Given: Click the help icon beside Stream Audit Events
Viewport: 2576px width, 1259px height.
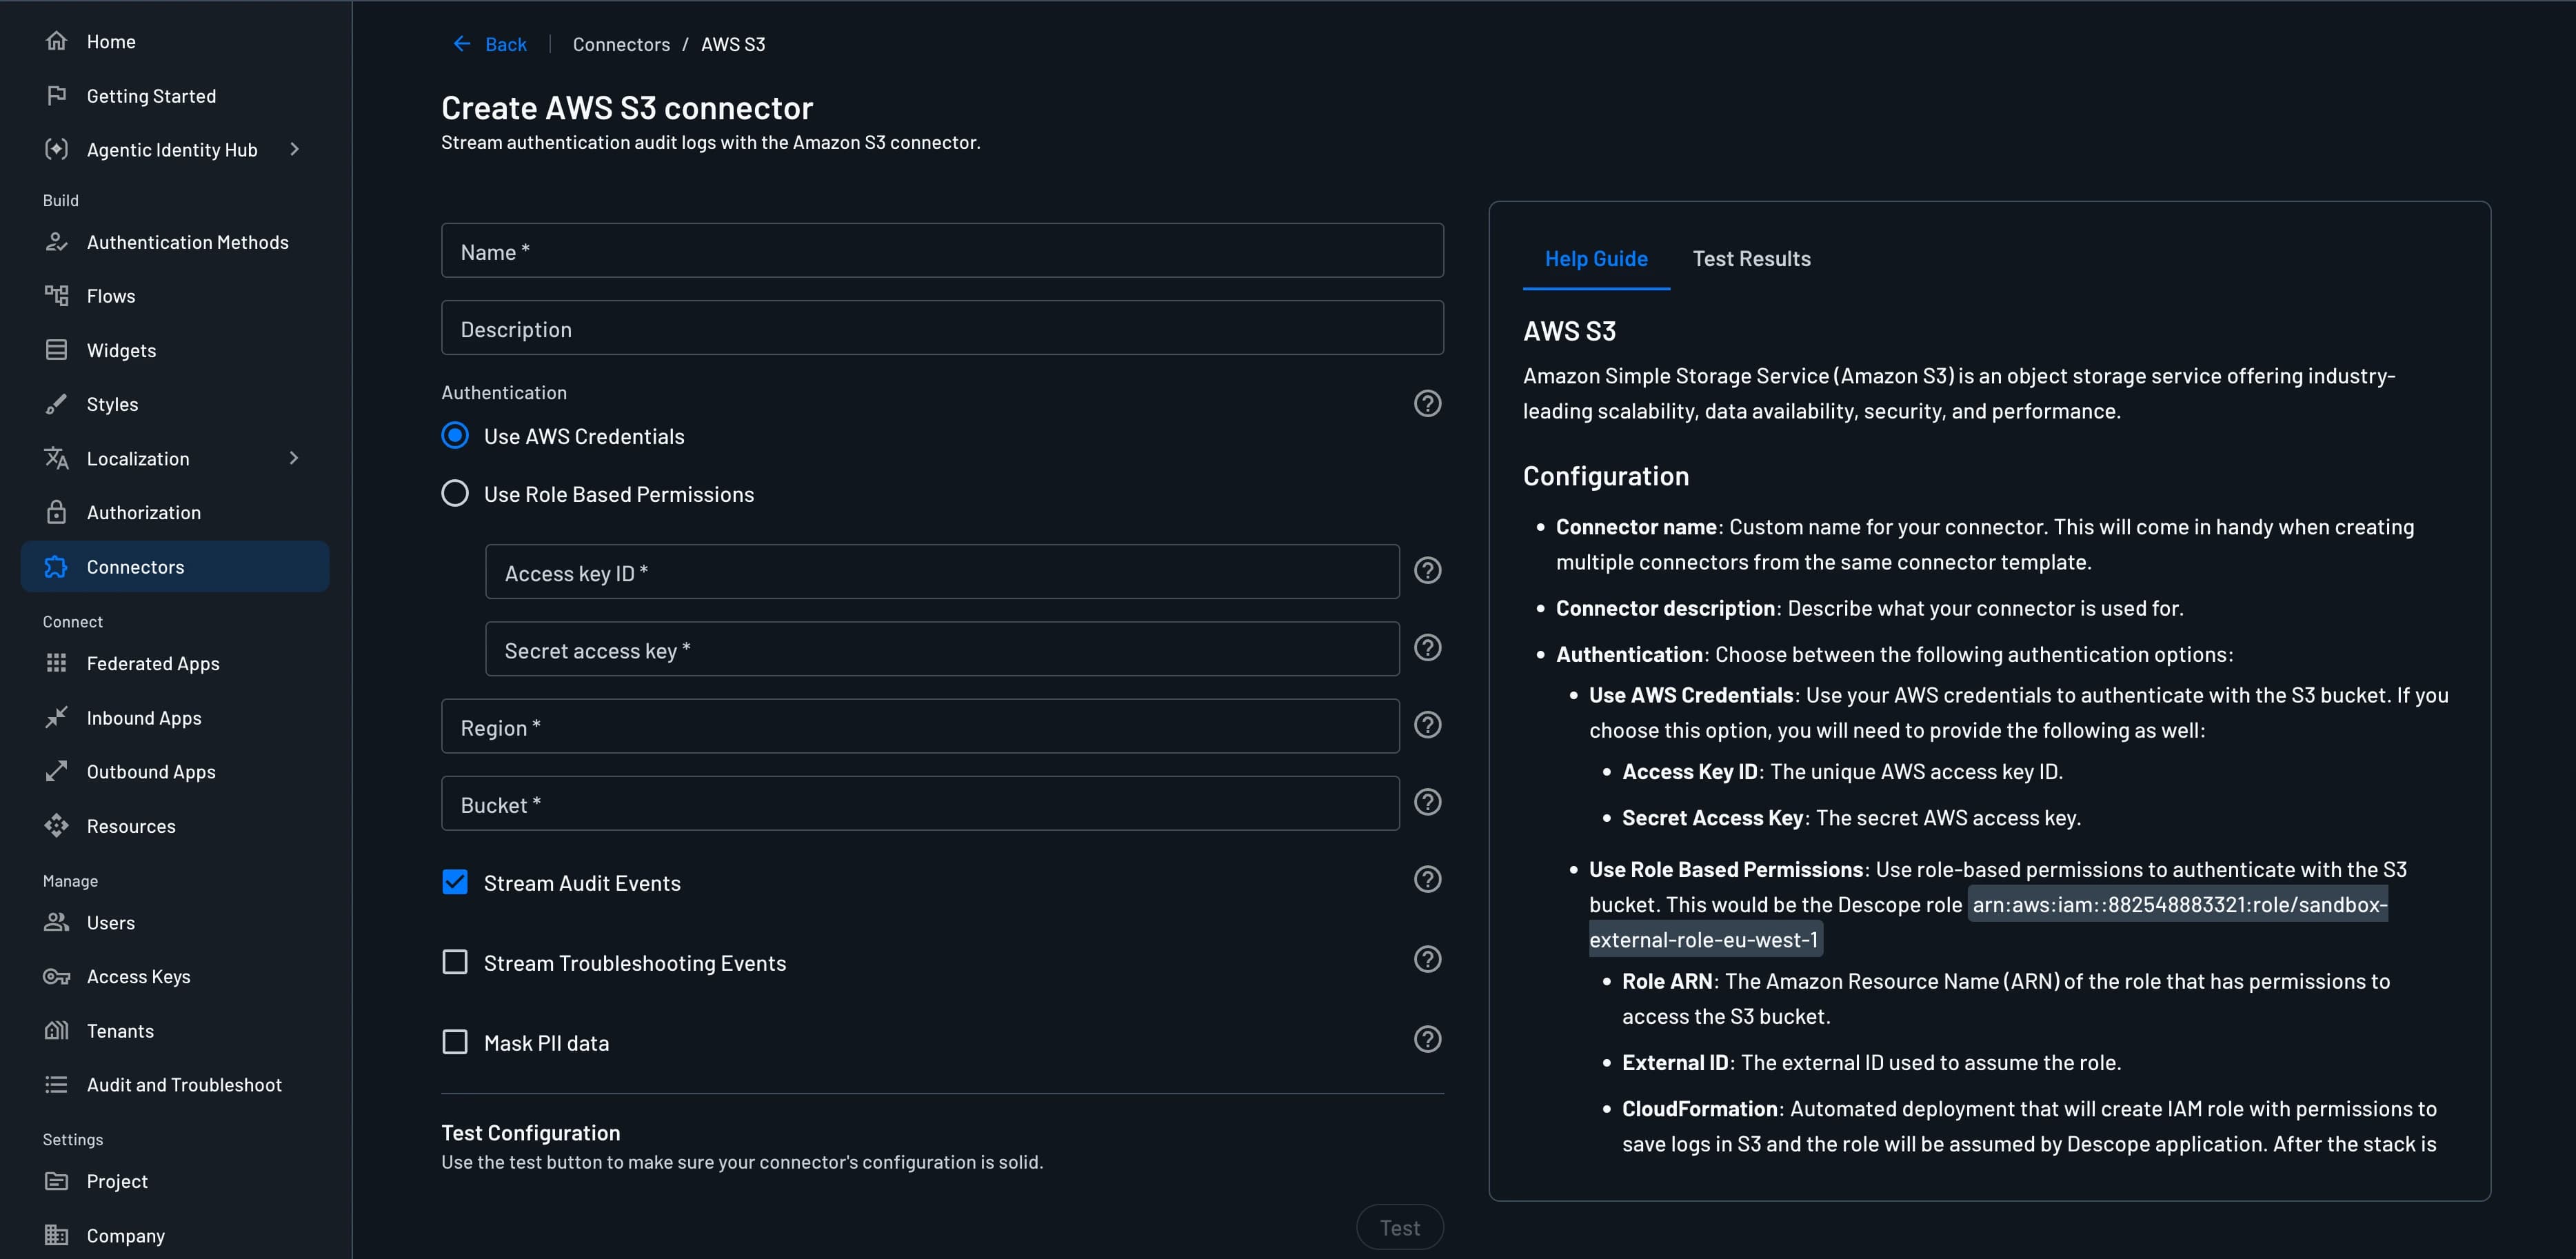Looking at the screenshot, I should point(1427,879).
